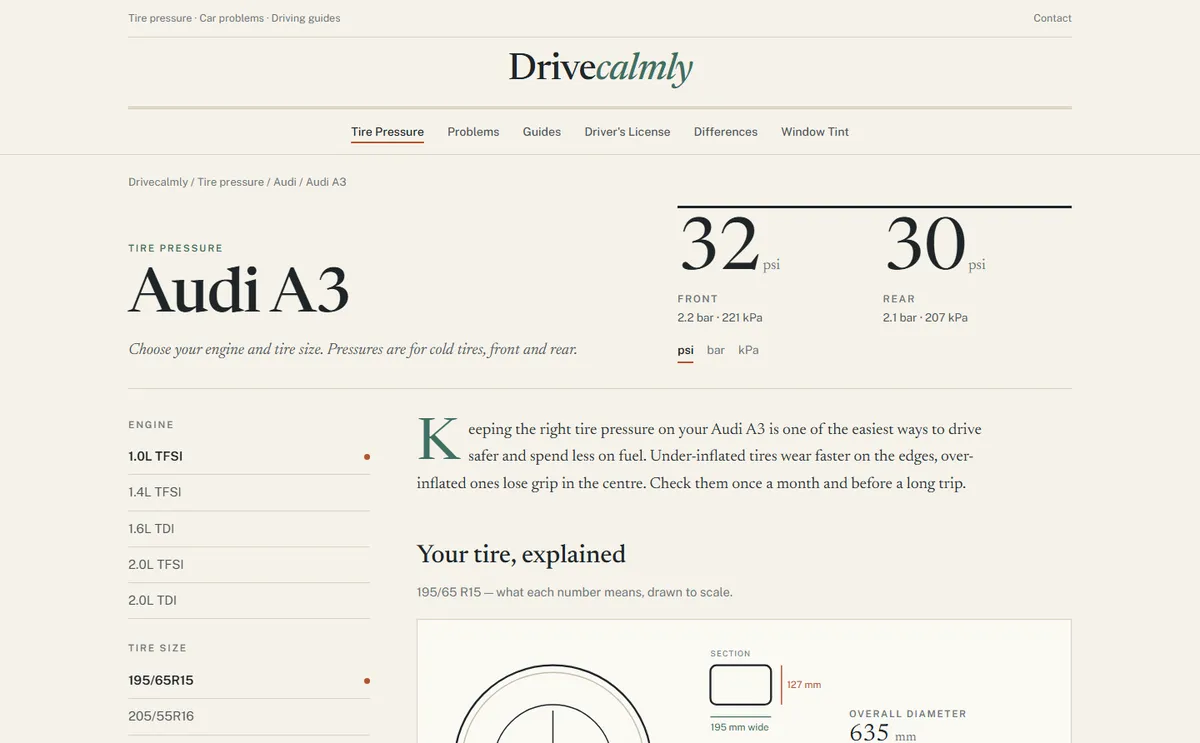Select the Tire Pressure navigation tab
This screenshot has width=1200, height=743.
click(387, 132)
